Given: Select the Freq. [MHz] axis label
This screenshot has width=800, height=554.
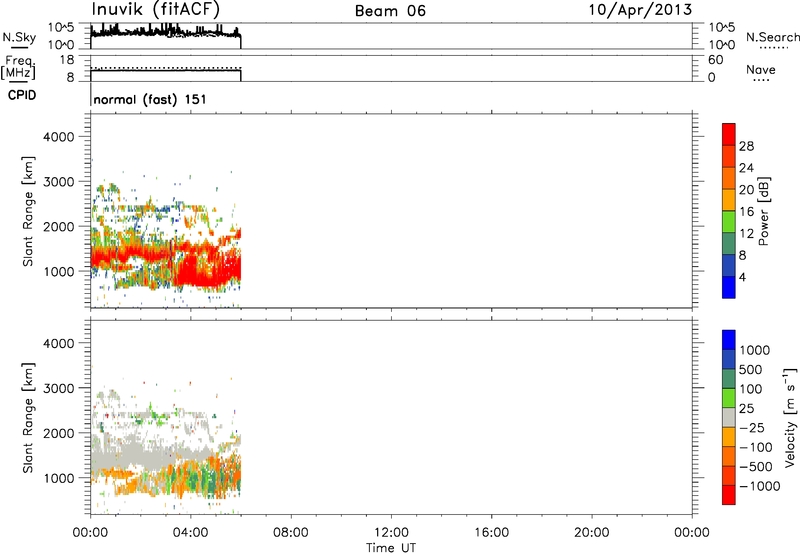Looking at the screenshot, I should 18,68.
